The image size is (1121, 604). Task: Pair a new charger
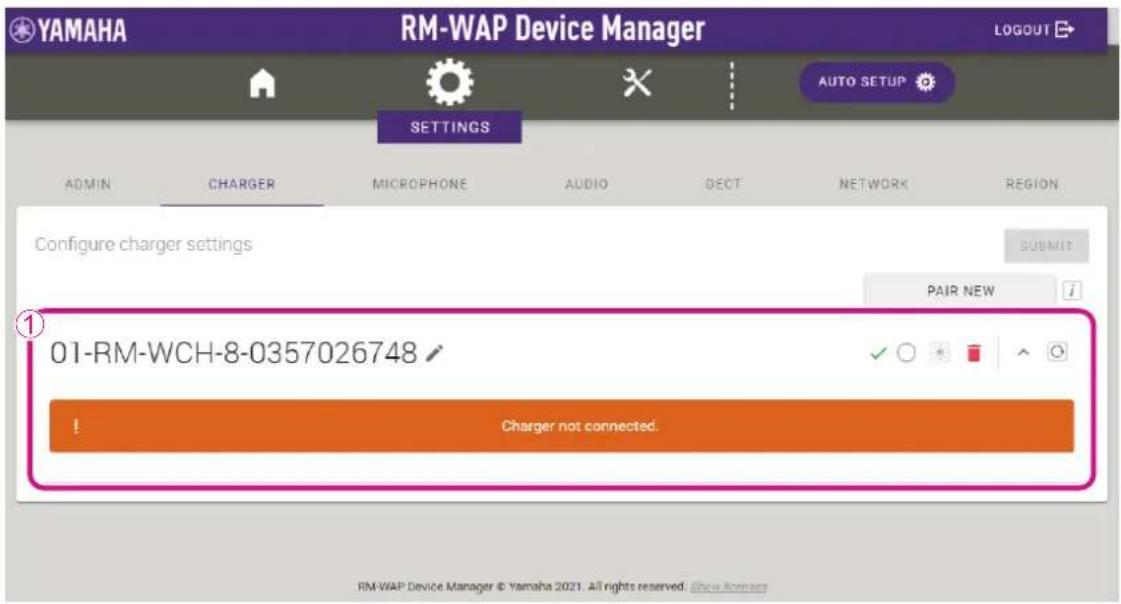coord(960,290)
